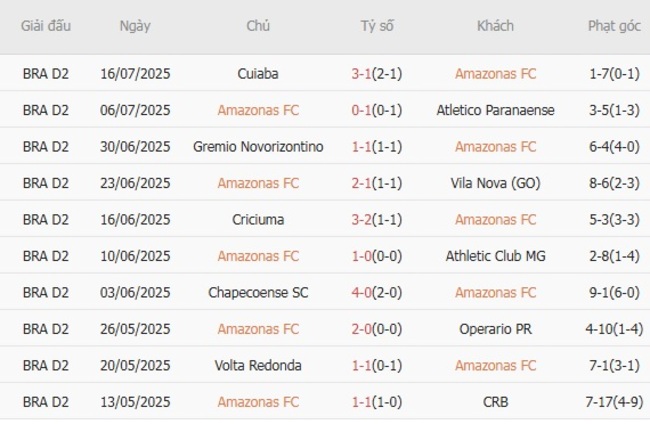Open the Athletic Club MG team page
Image resolution: width=650 pixels, height=424 pixels.
[x=495, y=256]
